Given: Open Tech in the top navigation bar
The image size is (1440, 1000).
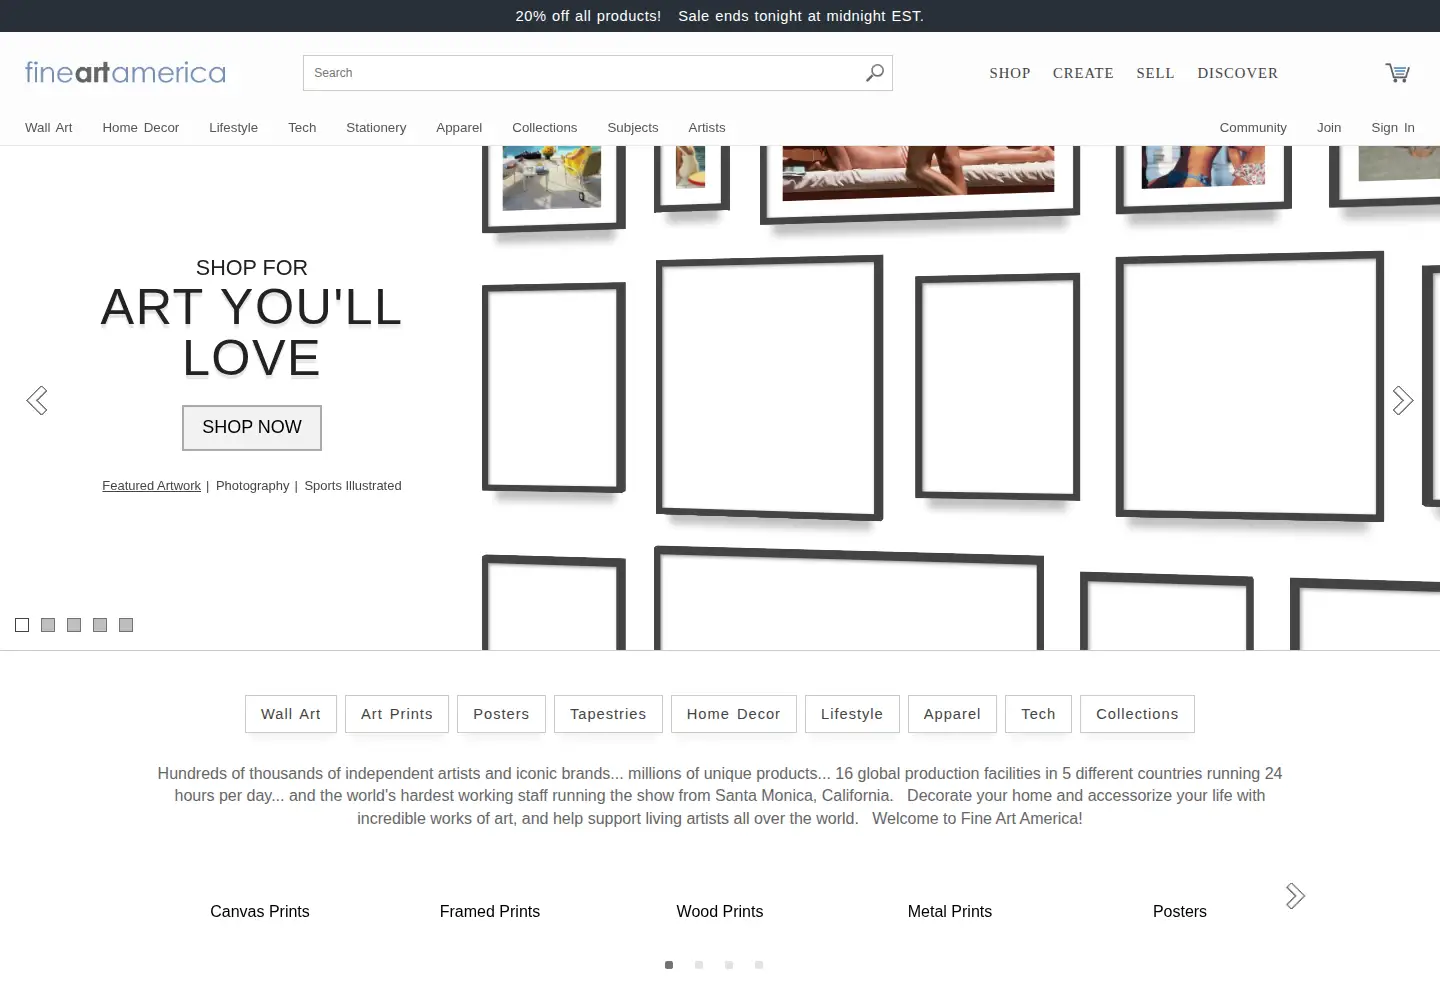Looking at the screenshot, I should [x=302, y=128].
